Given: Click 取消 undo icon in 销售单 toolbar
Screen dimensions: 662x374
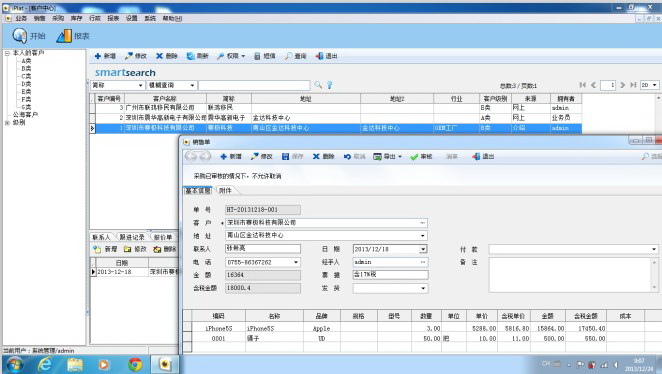Looking at the screenshot, I should [x=347, y=157].
